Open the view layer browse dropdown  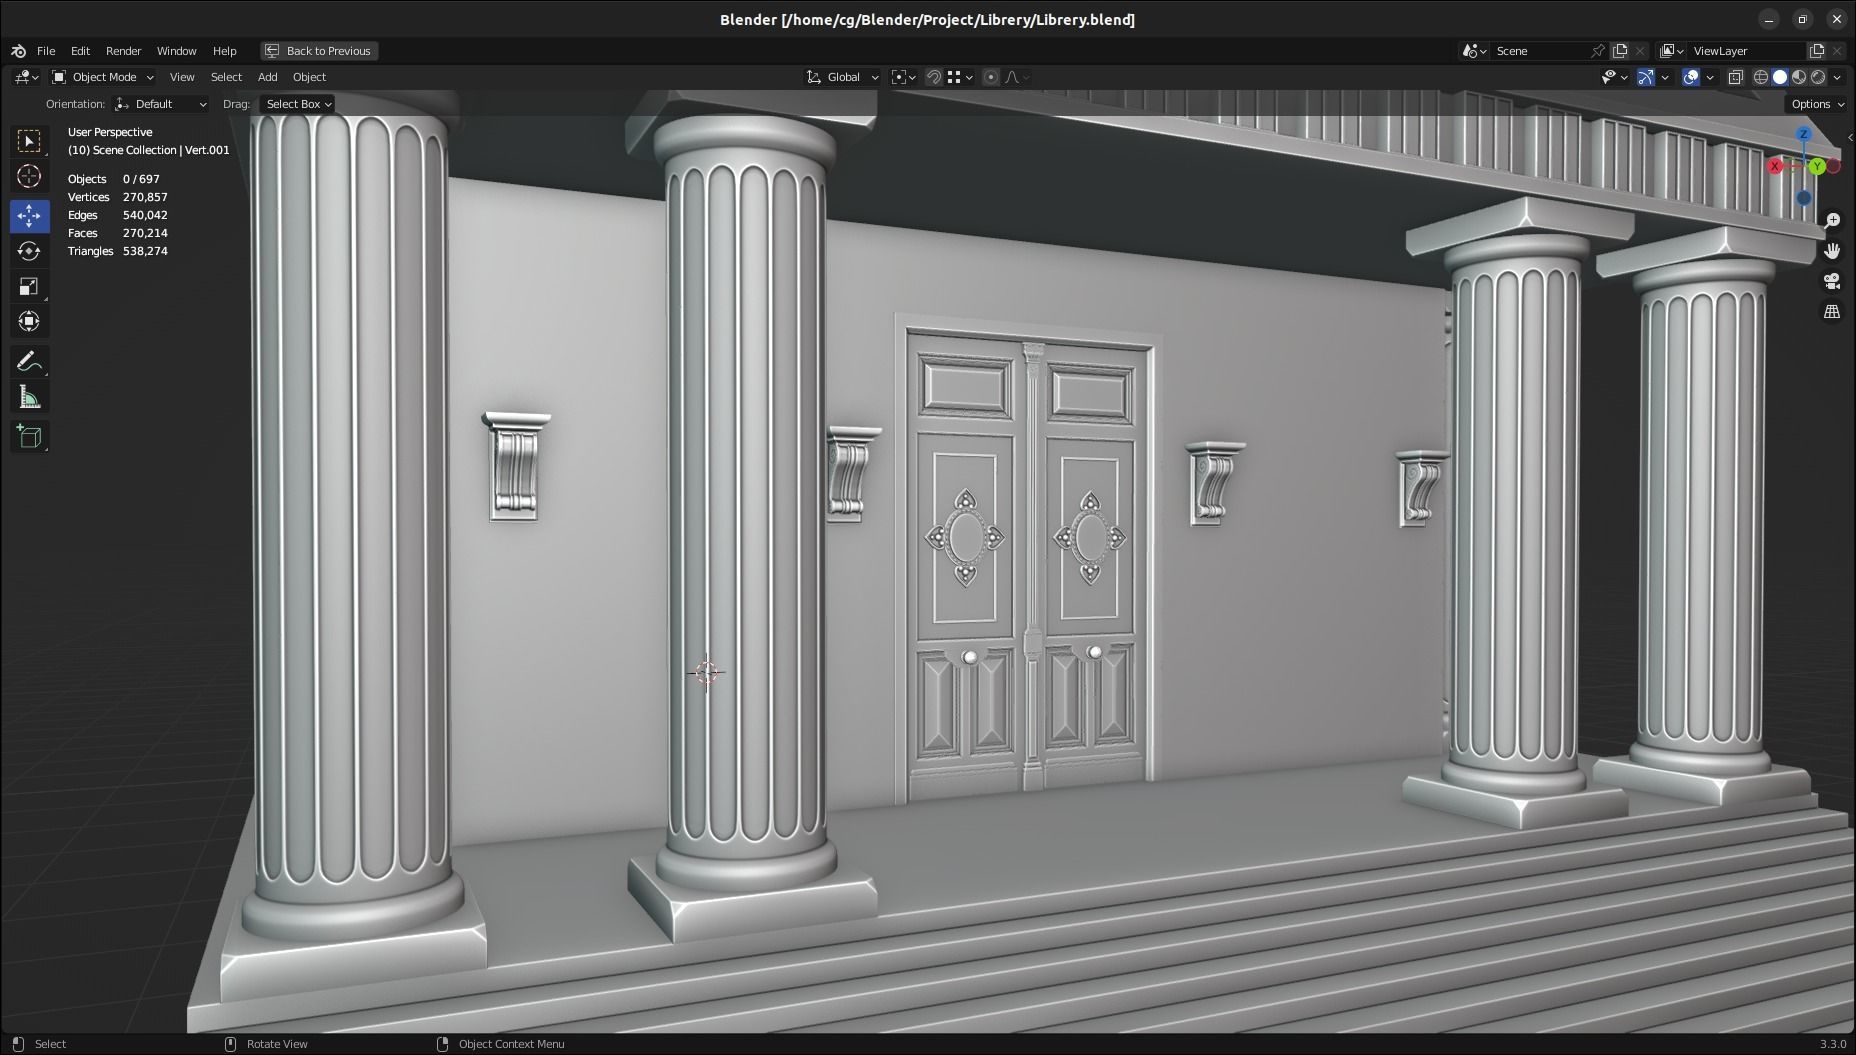pyautogui.click(x=1672, y=51)
